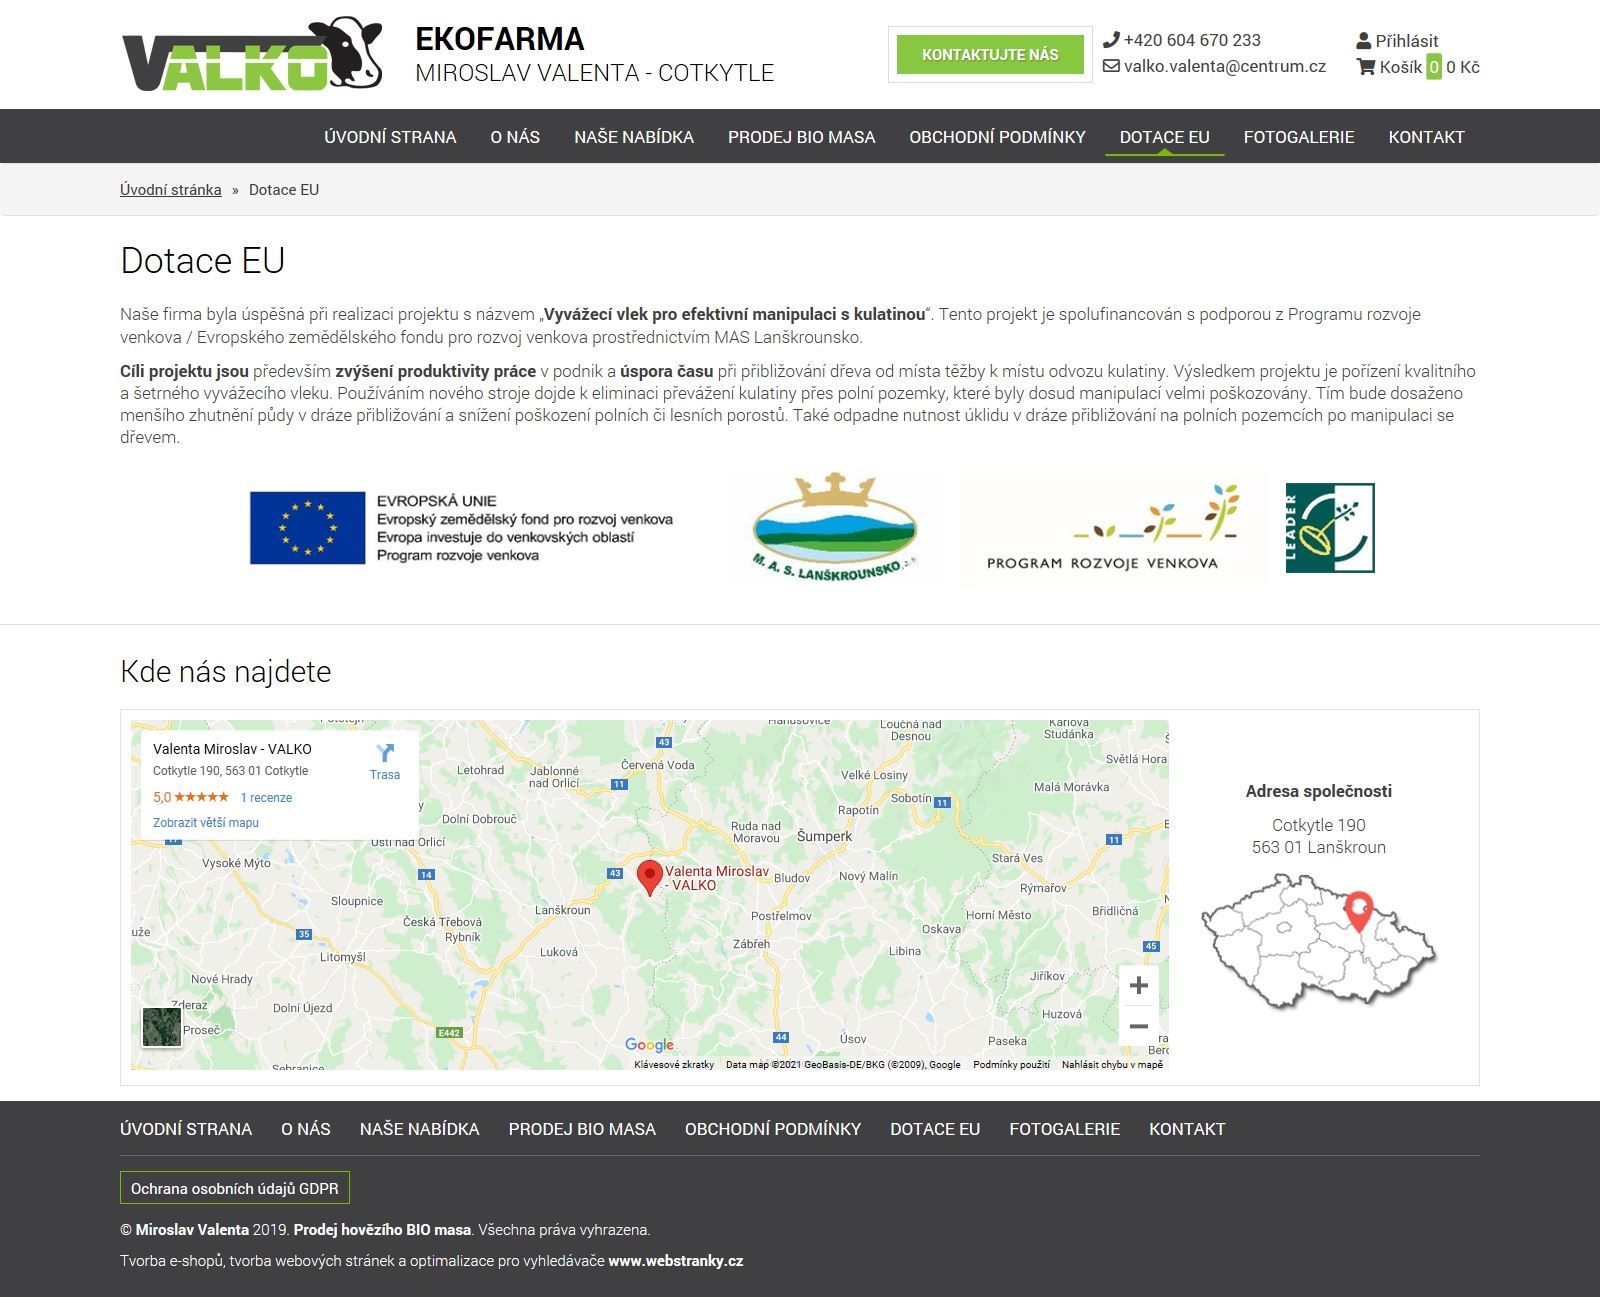Click the Úvodní stránka breadcrumb link
The height and width of the screenshot is (1297, 1600).
[x=171, y=189]
